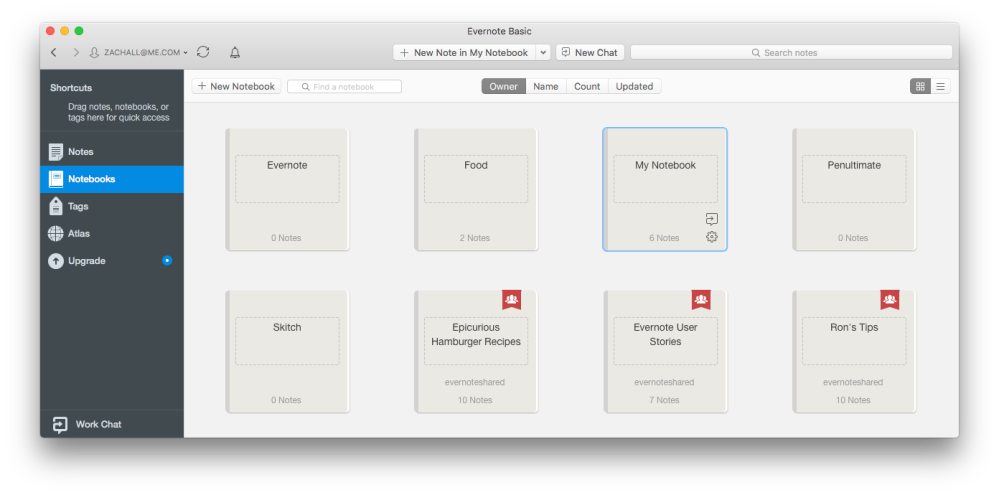This screenshot has height=495, width=999.
Task: Open the ZACHALL@ME.COM account dropdown
Action: 140,52
